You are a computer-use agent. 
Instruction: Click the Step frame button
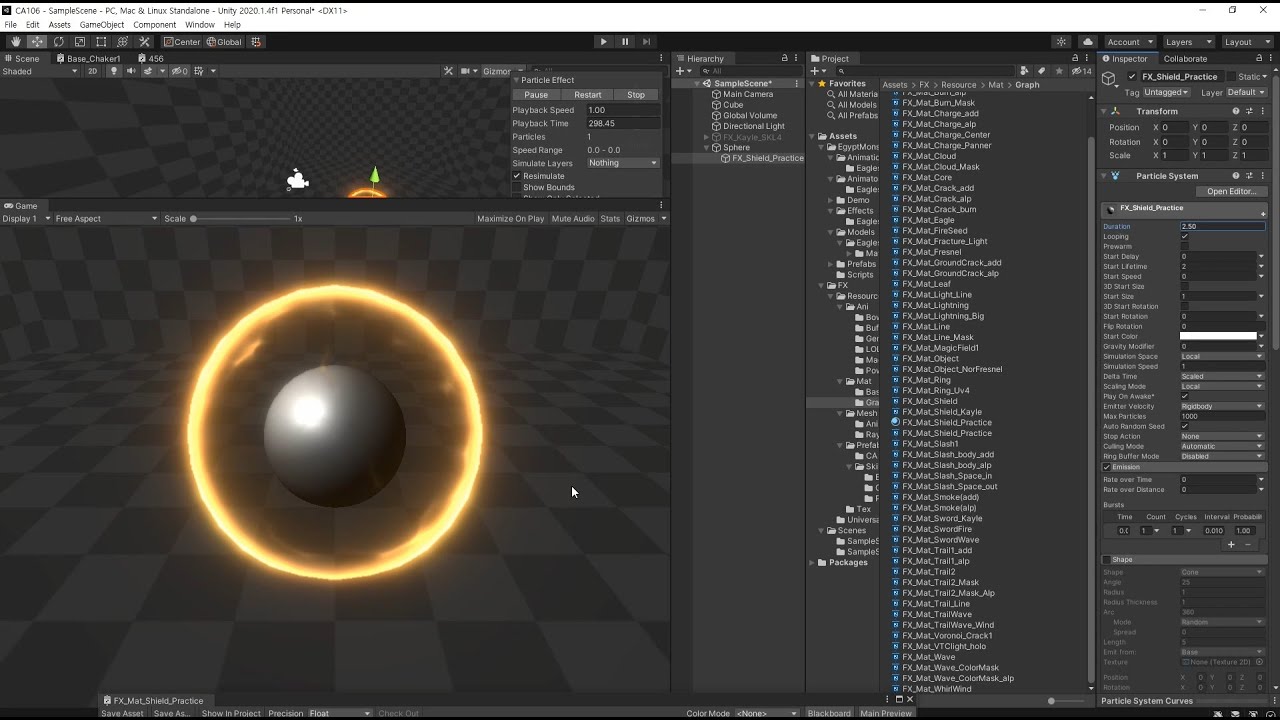pyautogui.click(x=647, y=42)
